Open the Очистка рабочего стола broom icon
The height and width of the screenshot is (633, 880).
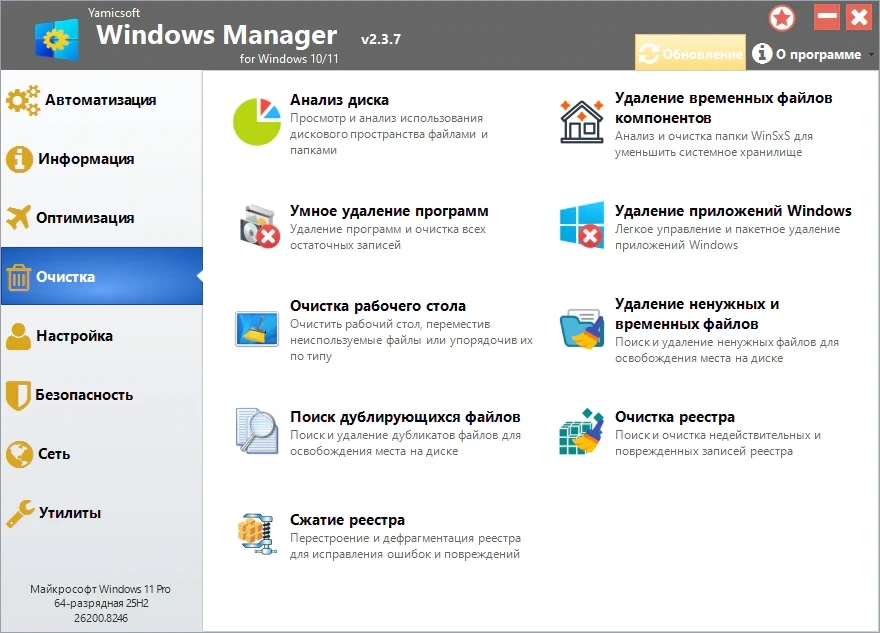click(x=257, y=328)
